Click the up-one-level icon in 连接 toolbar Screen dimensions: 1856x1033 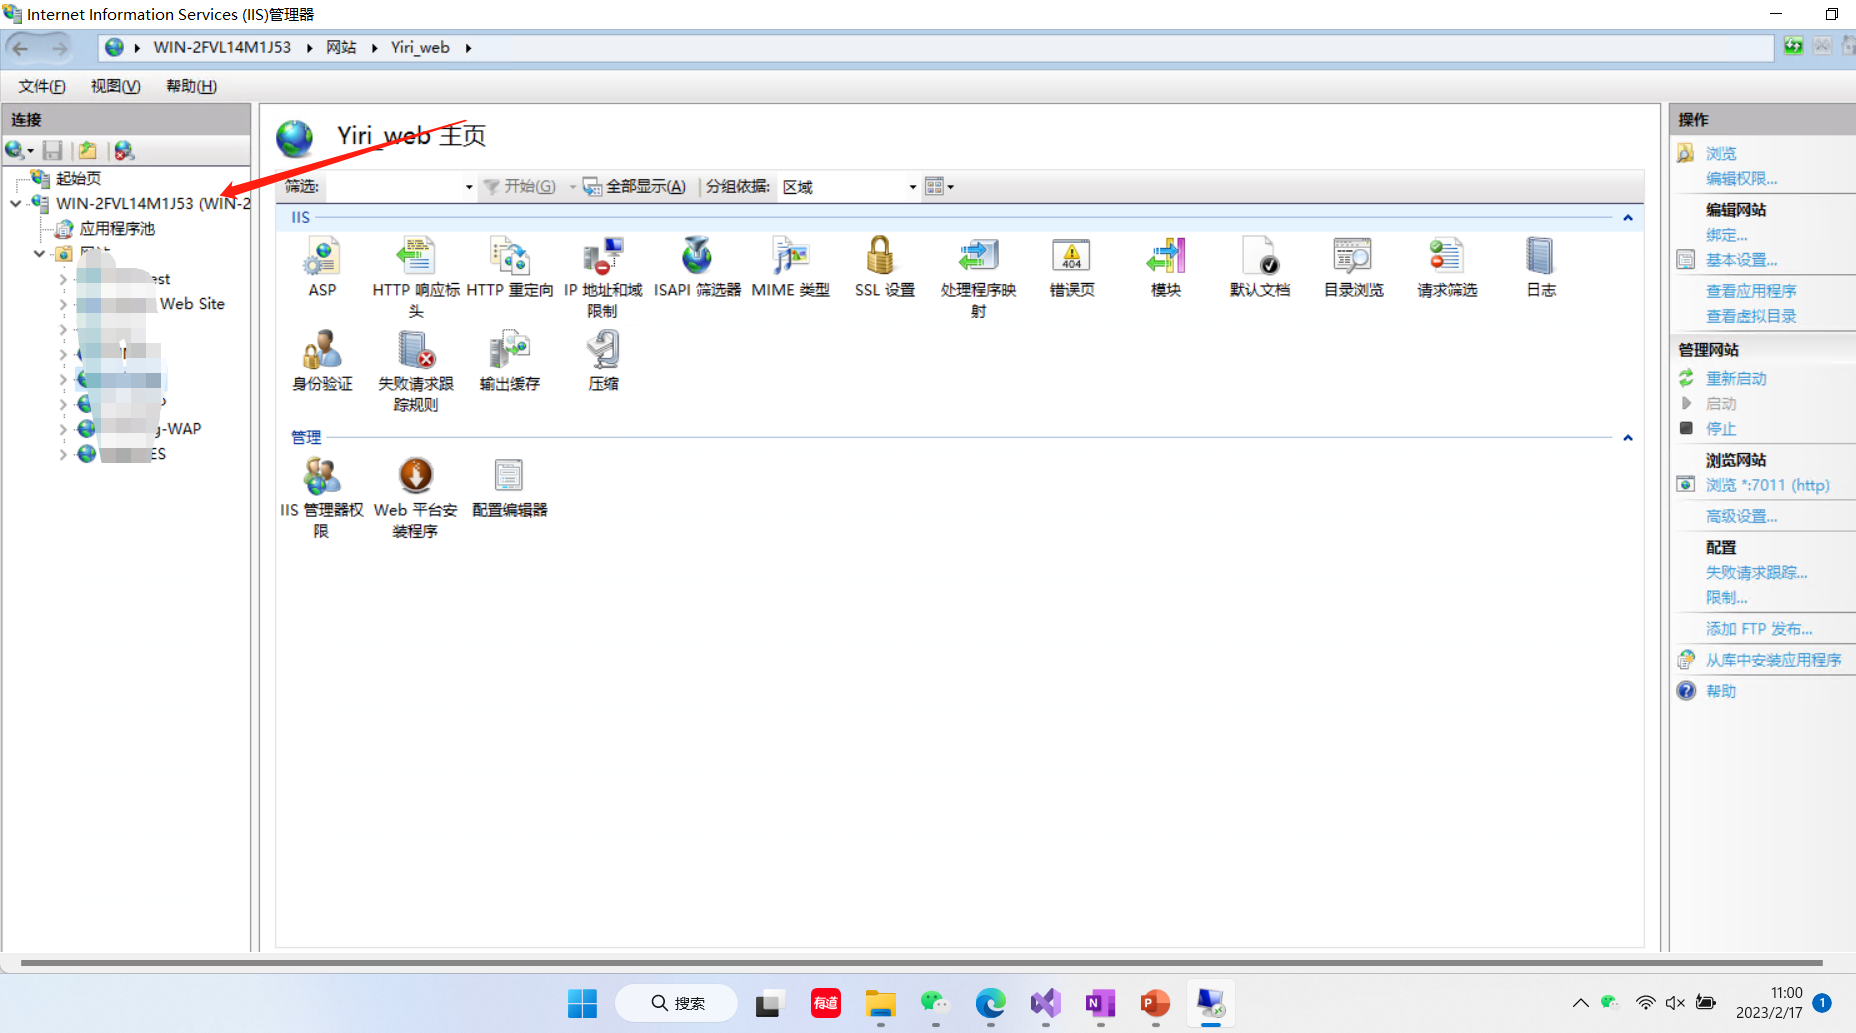pyautogui.click(x=88, y=150)
